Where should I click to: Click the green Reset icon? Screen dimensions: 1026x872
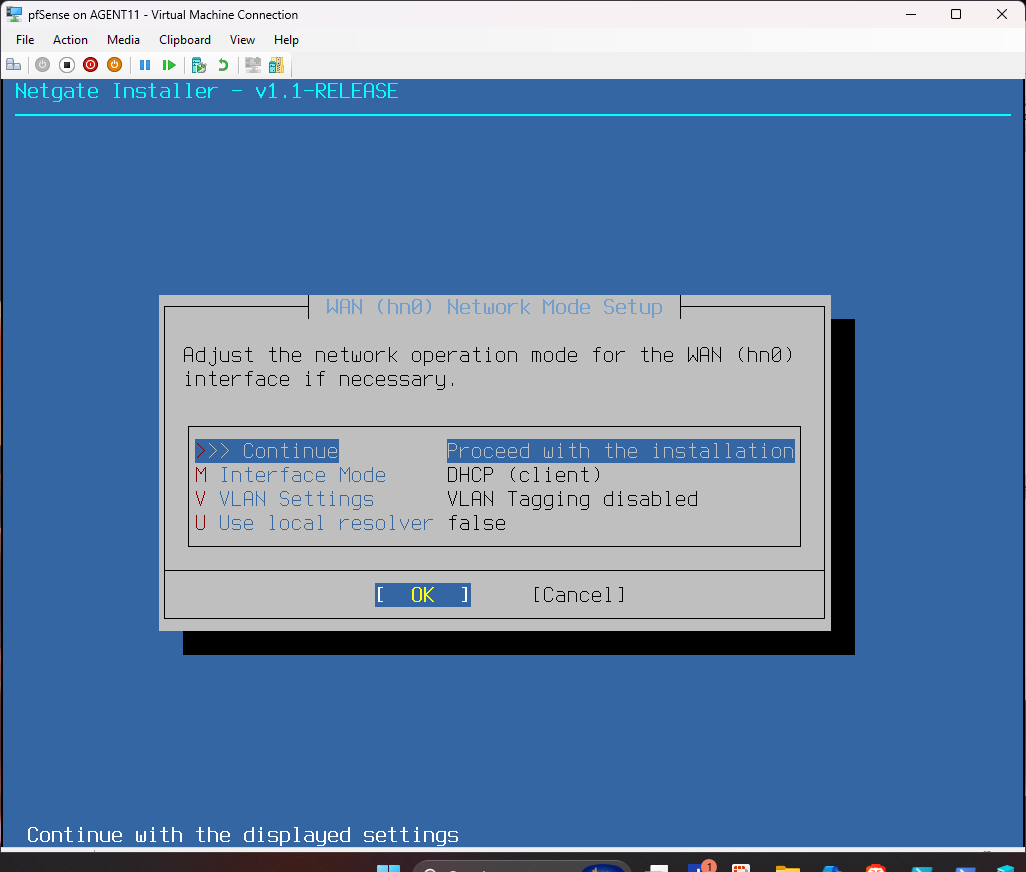tap(169, 65)
